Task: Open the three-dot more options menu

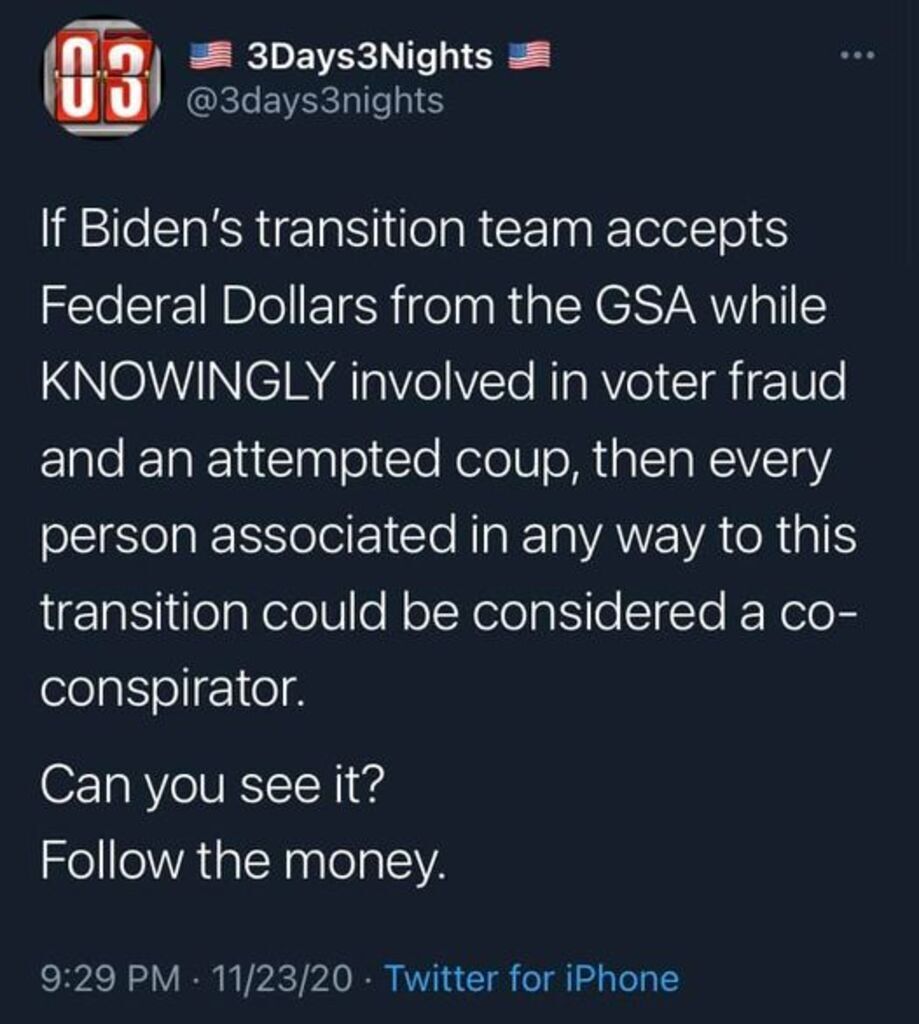Action: pyautogui.click(x=857, y=56)
